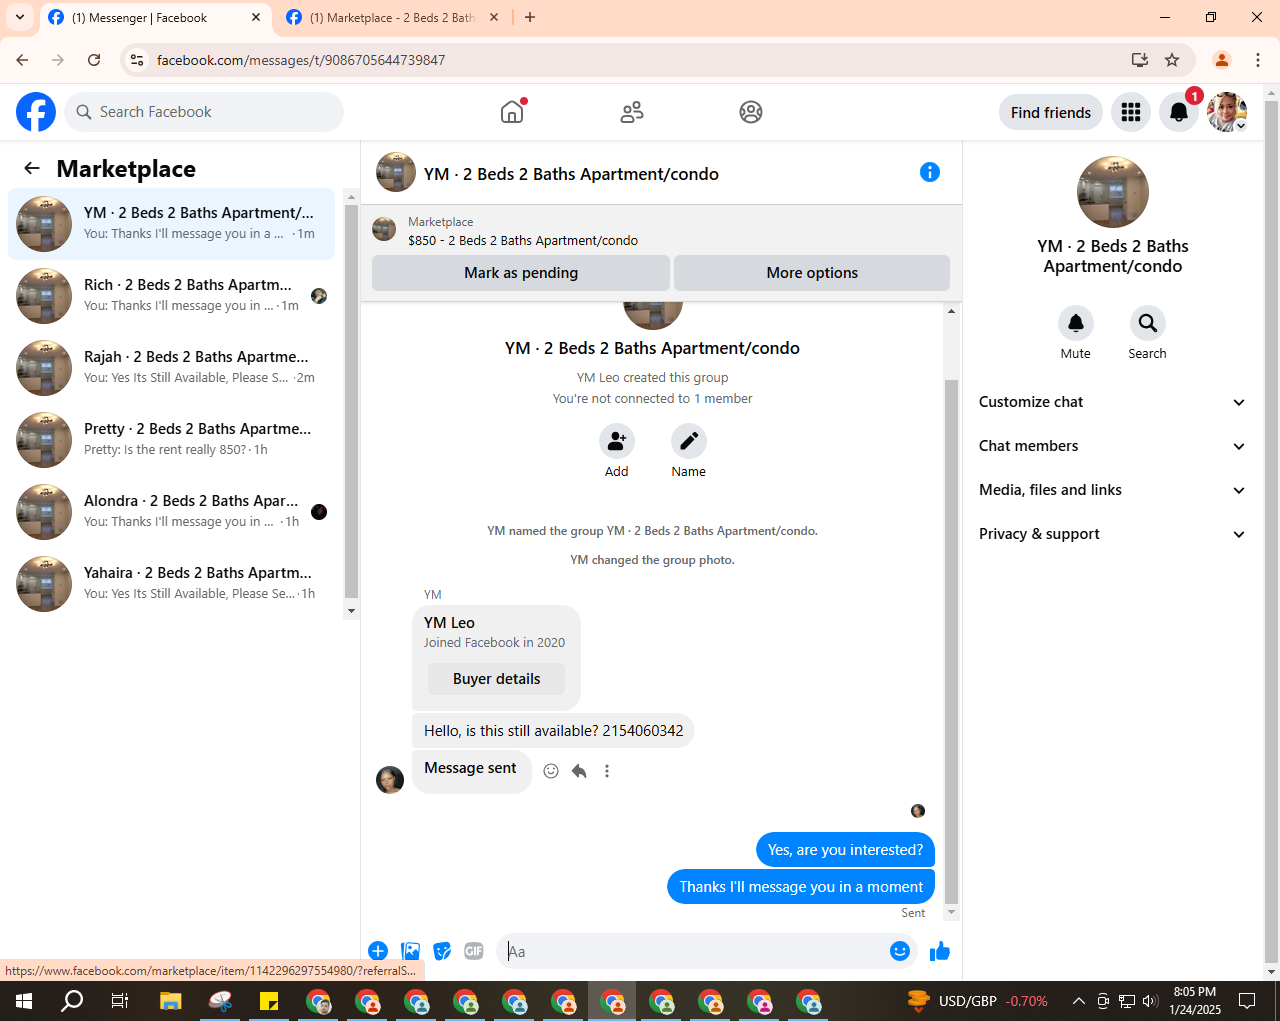This screenshot has width=1280, height=1021.
Task: Click More options for the listing
Action: tap(812, 273)
